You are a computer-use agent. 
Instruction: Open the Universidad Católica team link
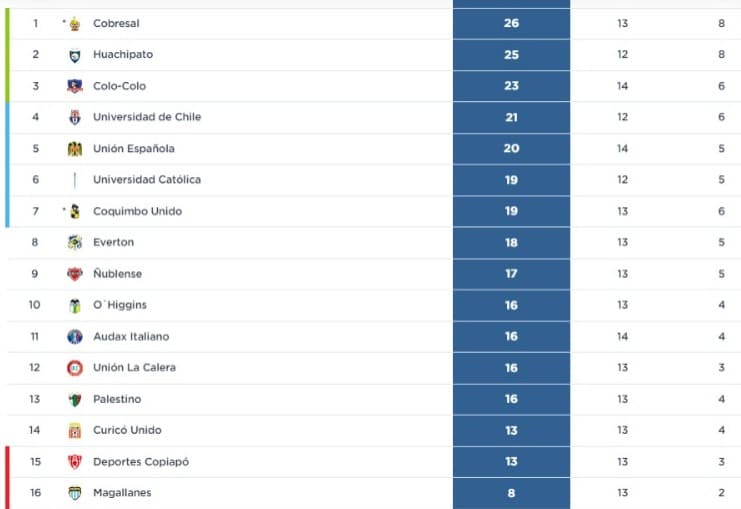[147, 180]
